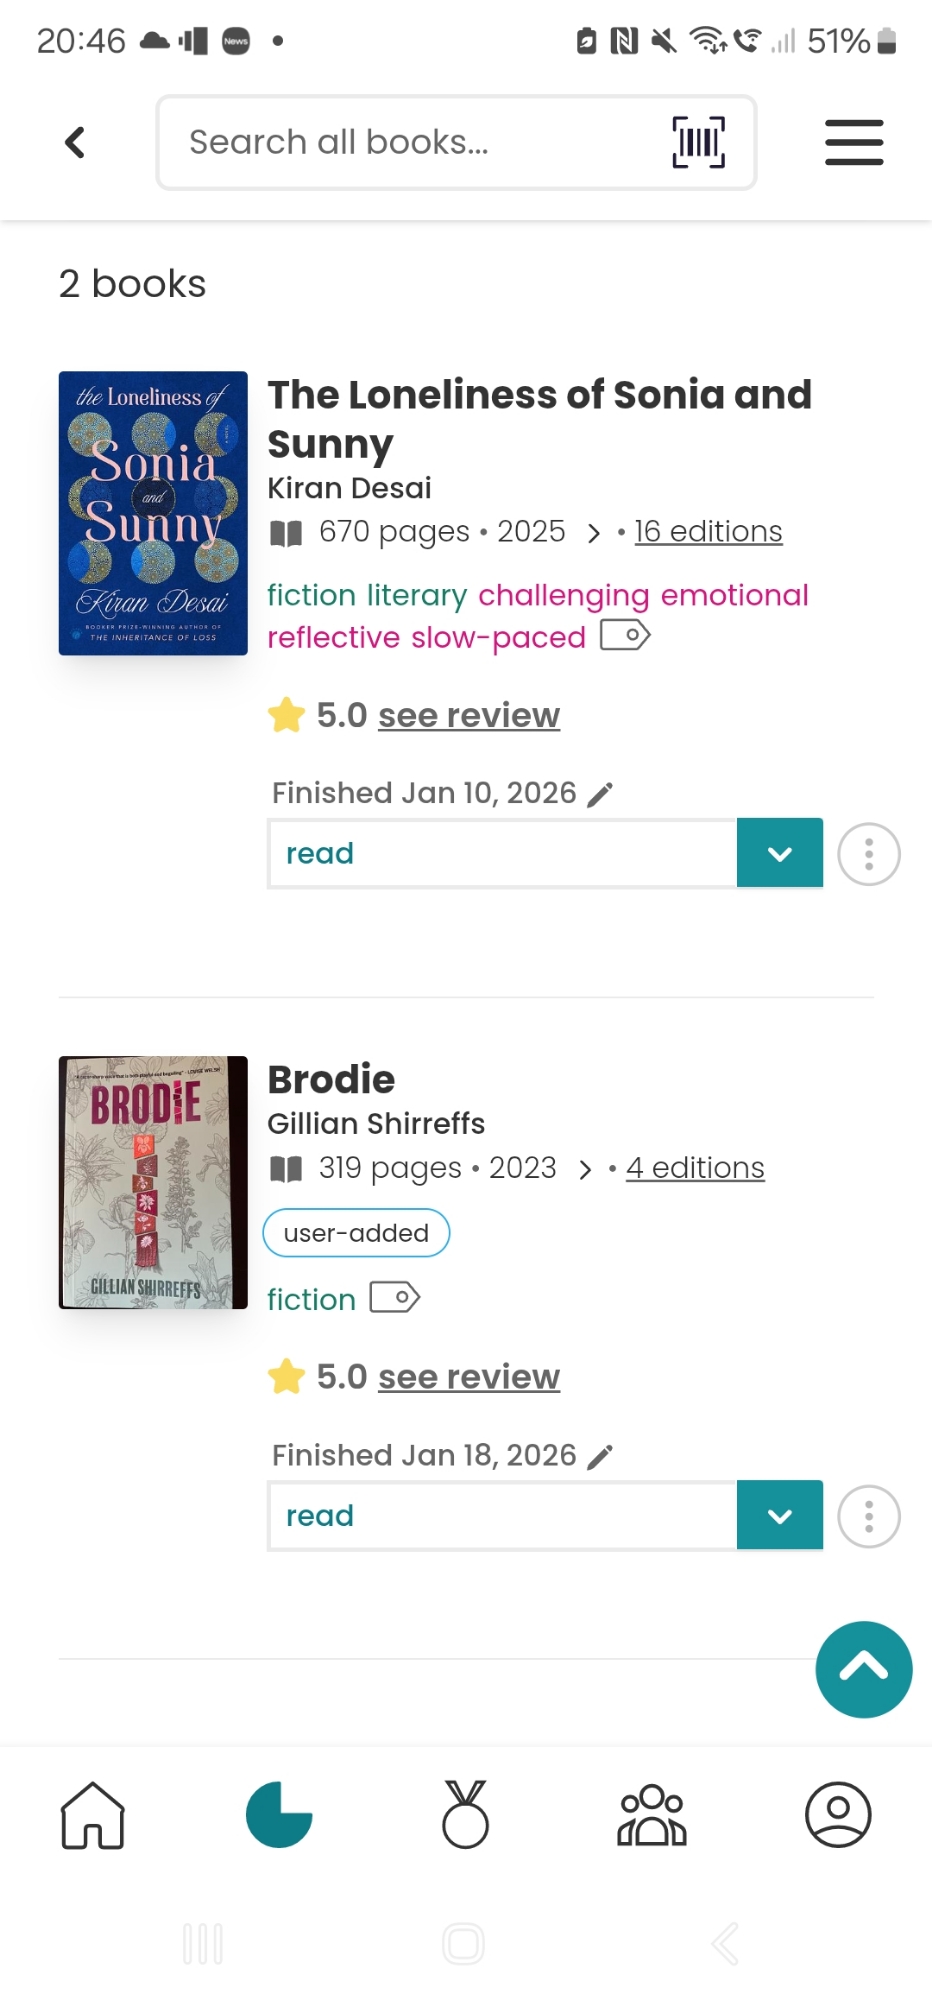This screenshot has height=2000, width=932.
Task: Edit tags for Sonia and Sunny
Action: [x=625, y=635]
